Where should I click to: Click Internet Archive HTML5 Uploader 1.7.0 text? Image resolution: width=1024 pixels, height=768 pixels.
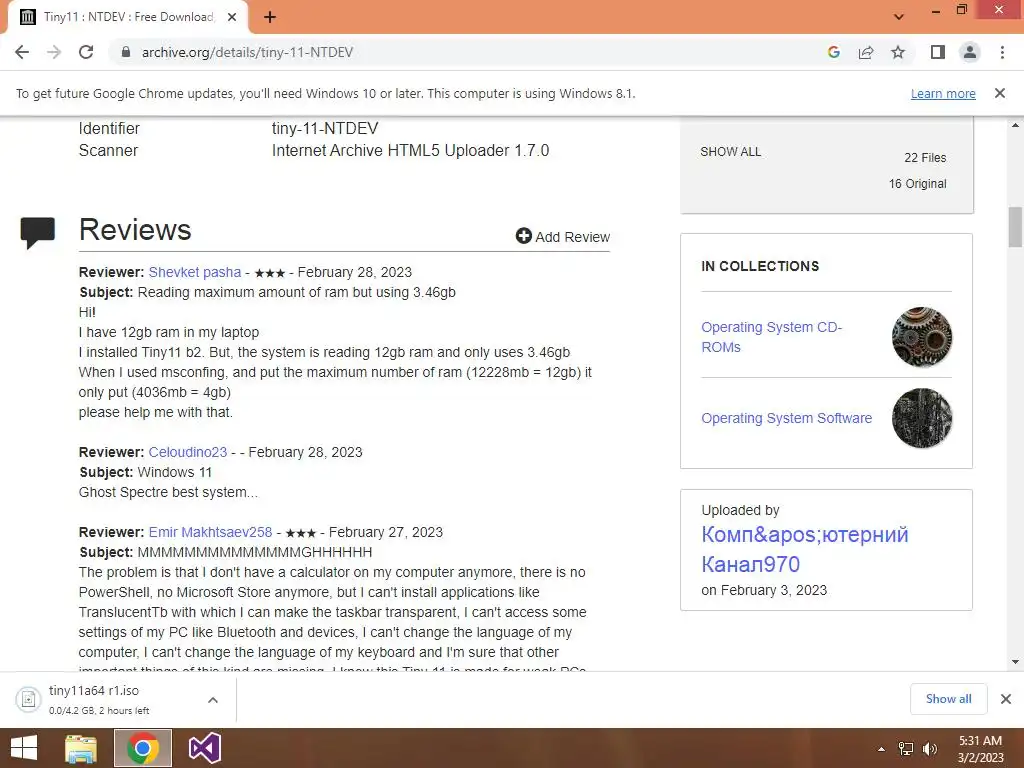click(x=410, y=150)
